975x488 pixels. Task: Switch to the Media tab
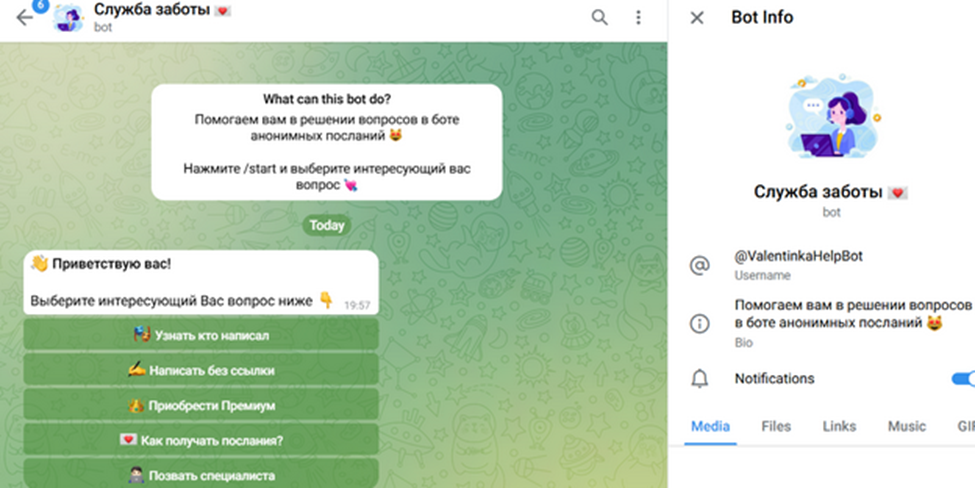coord(710,426)
